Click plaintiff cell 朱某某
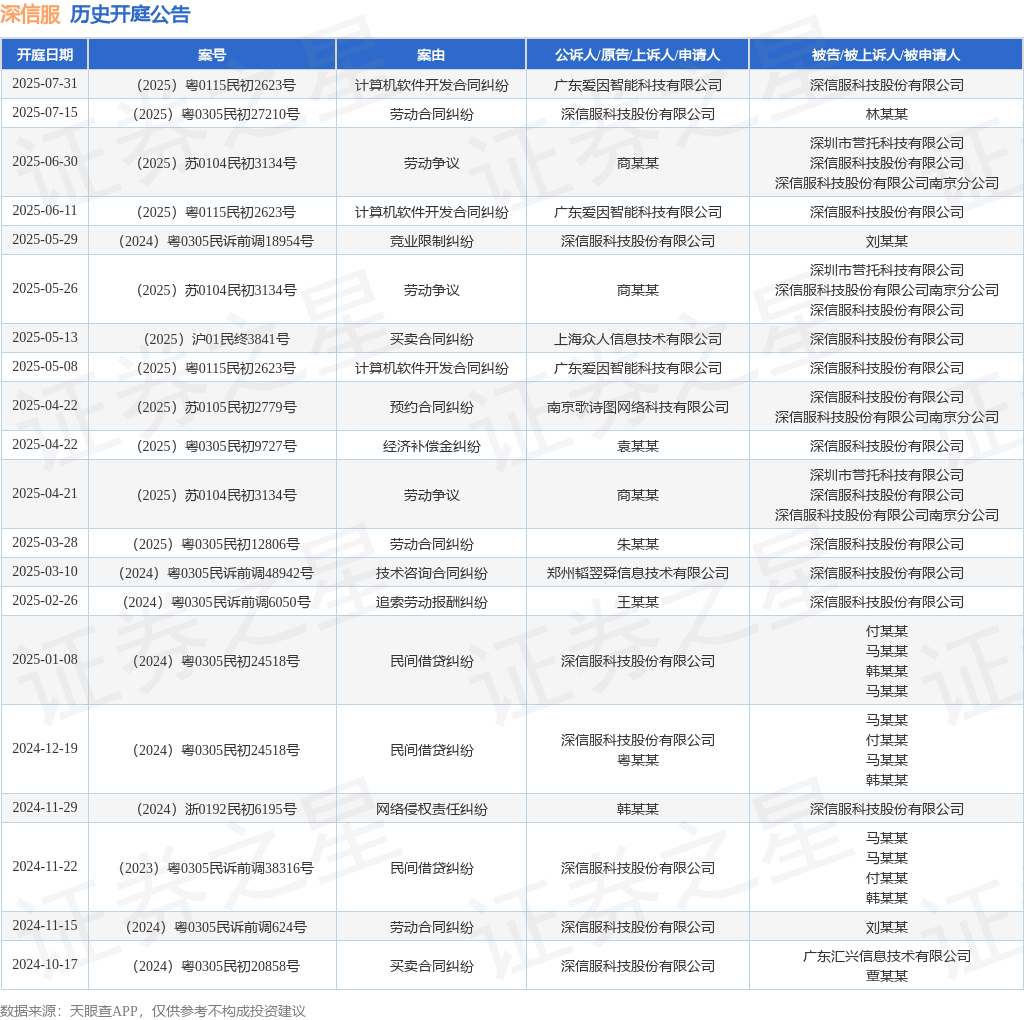The image size is (1024, 1020). [637, 544]
